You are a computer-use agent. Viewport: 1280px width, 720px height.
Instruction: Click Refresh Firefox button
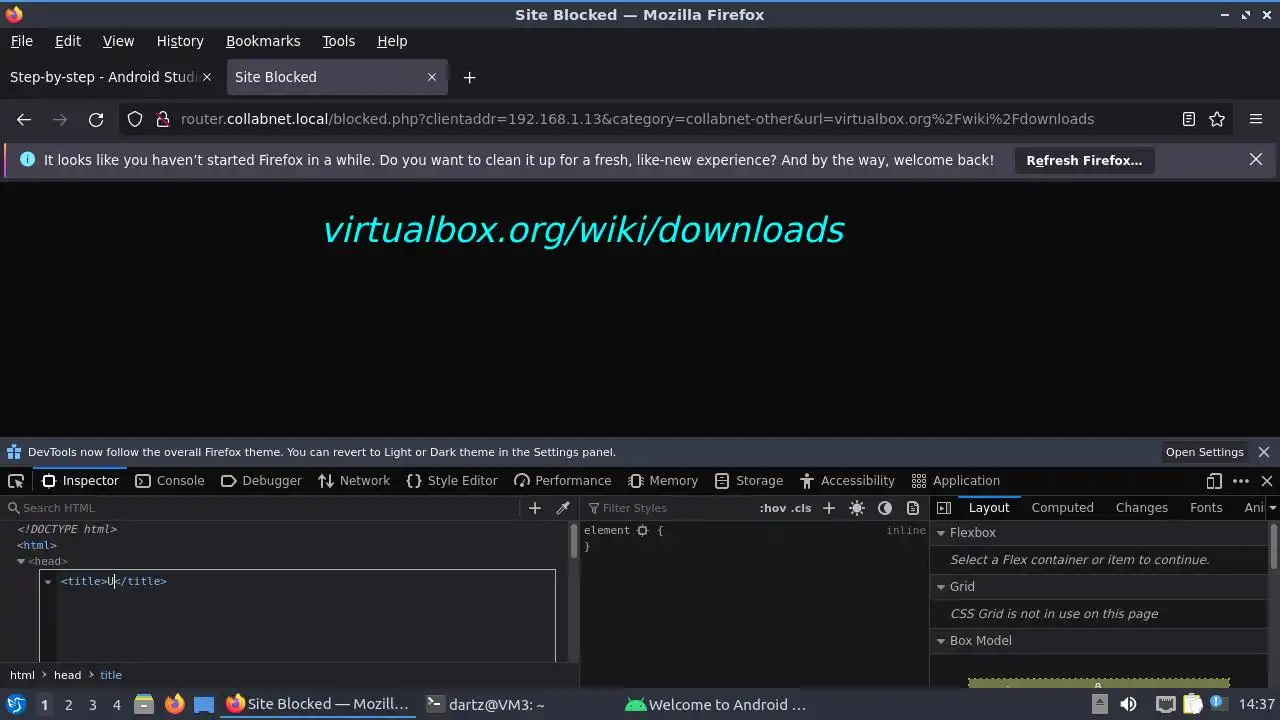click(1084, 160)
